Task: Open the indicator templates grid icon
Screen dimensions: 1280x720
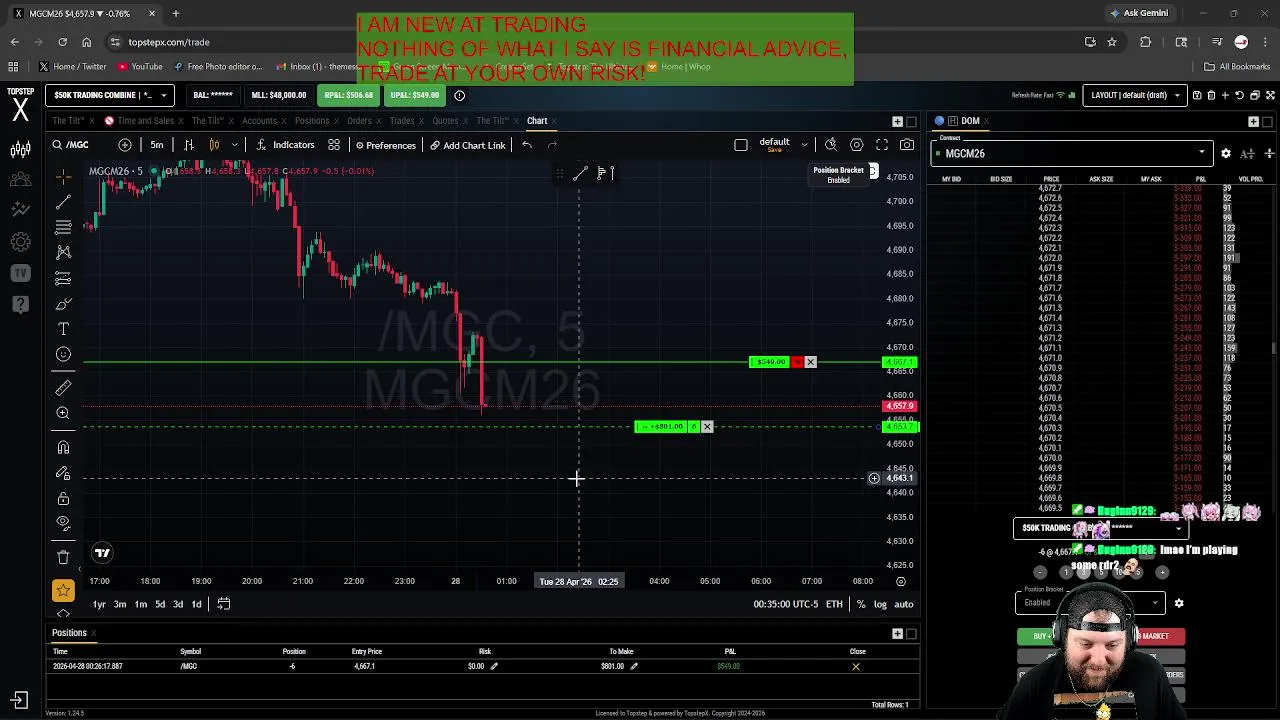Action: (334, 145)
